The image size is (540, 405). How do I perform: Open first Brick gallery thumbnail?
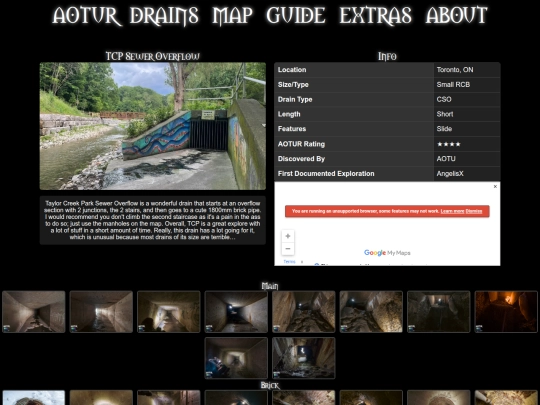click(34, 398)
